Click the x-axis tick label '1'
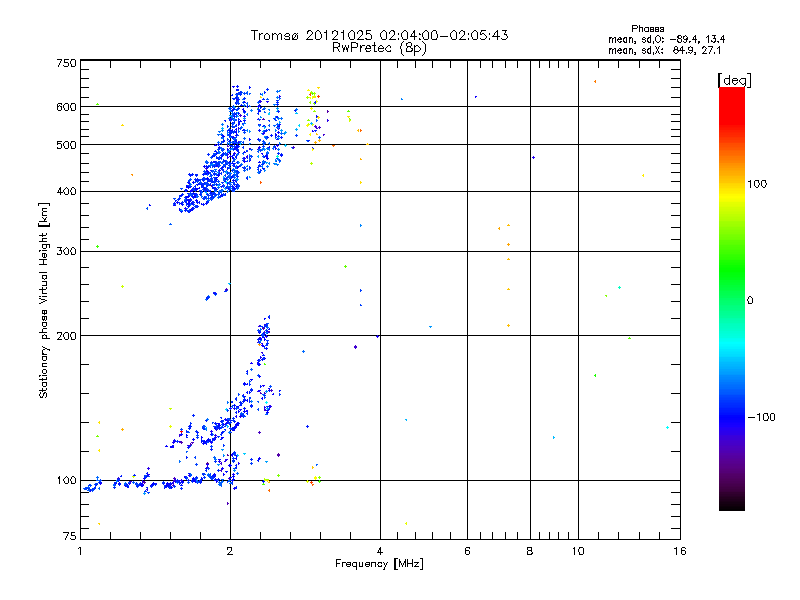Screen dimensions: 800x600 pos(80,551)
